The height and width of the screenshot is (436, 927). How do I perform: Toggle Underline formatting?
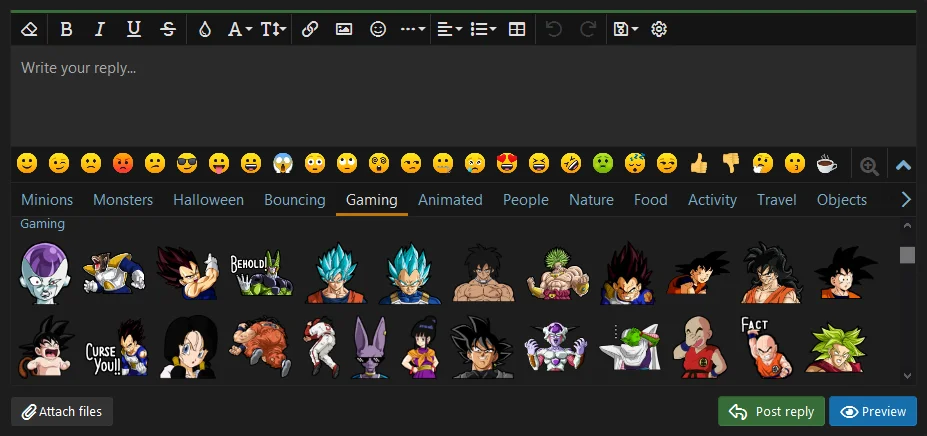coord(134,30)
